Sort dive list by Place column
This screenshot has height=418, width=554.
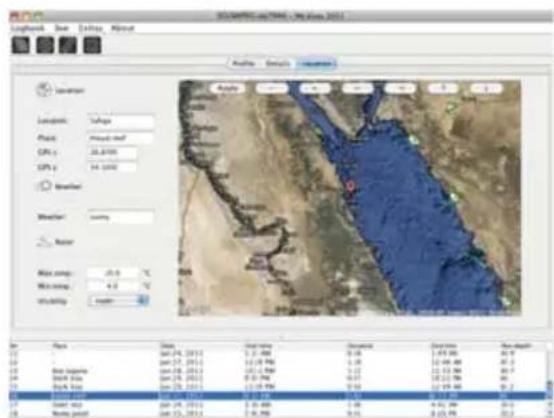60,346
